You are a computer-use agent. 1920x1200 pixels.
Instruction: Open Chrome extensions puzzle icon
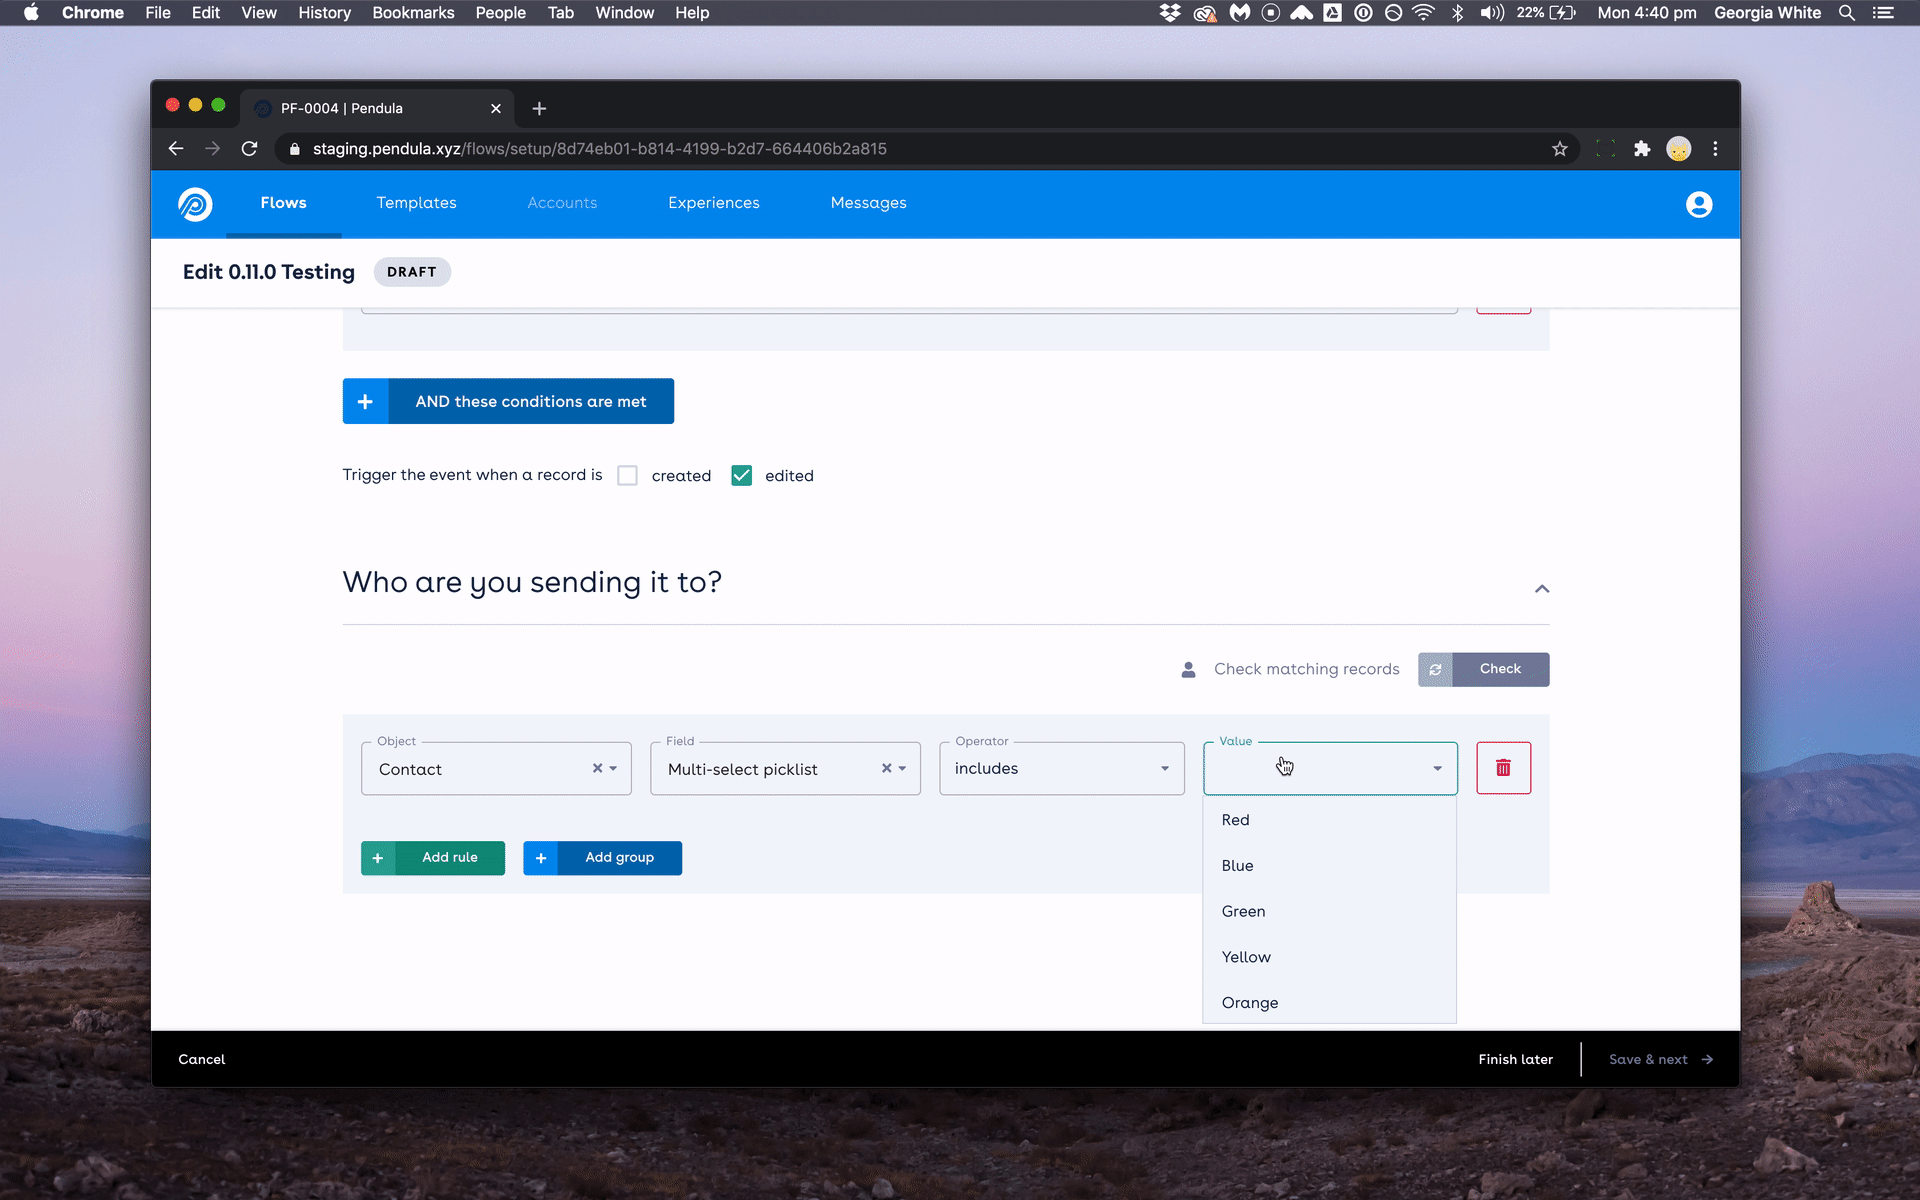click(x=1641, y=149)
